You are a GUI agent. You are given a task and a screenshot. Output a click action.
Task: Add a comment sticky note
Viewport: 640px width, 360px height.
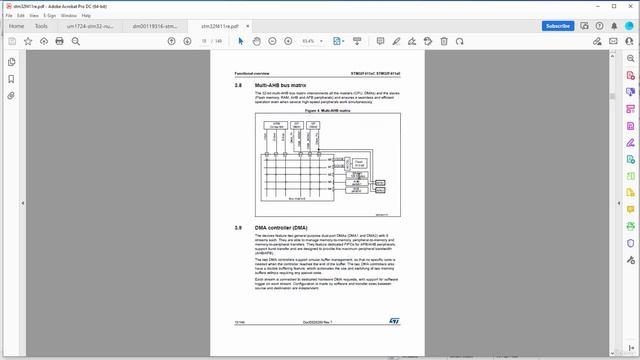[380, 41]
